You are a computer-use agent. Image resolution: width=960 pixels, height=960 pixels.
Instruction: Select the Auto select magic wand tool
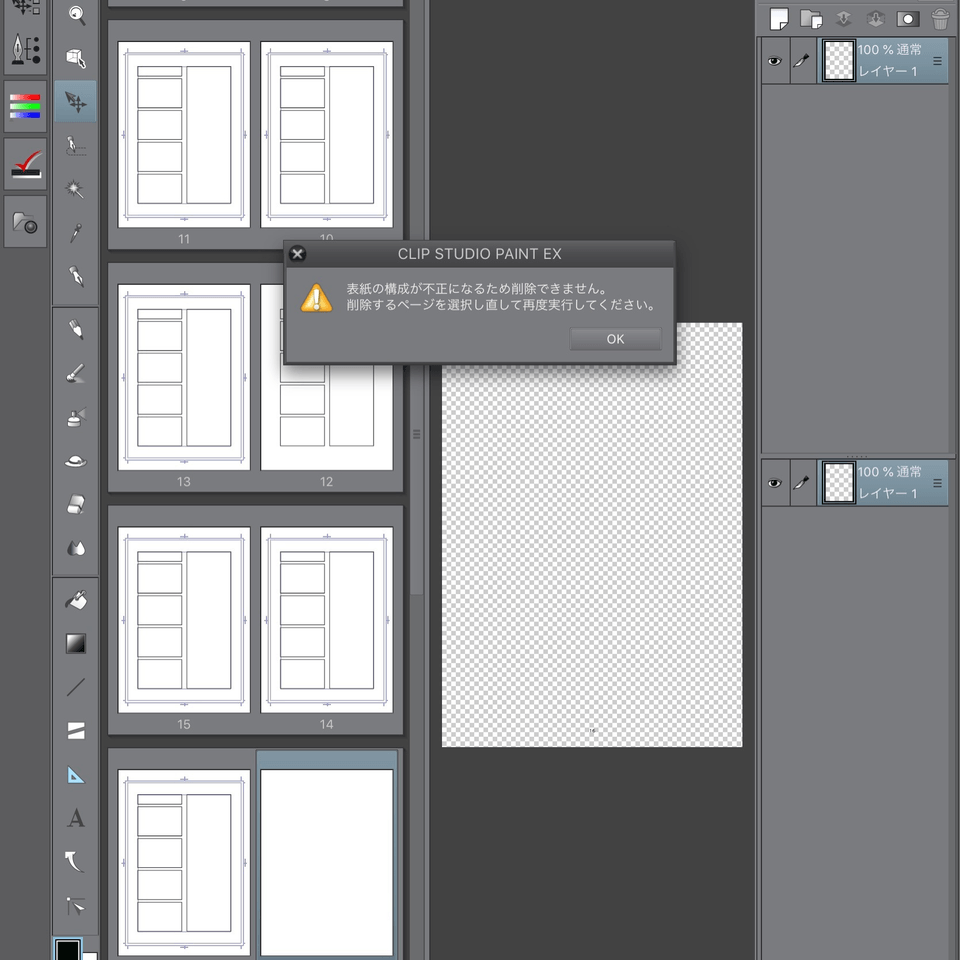point(76,189)
